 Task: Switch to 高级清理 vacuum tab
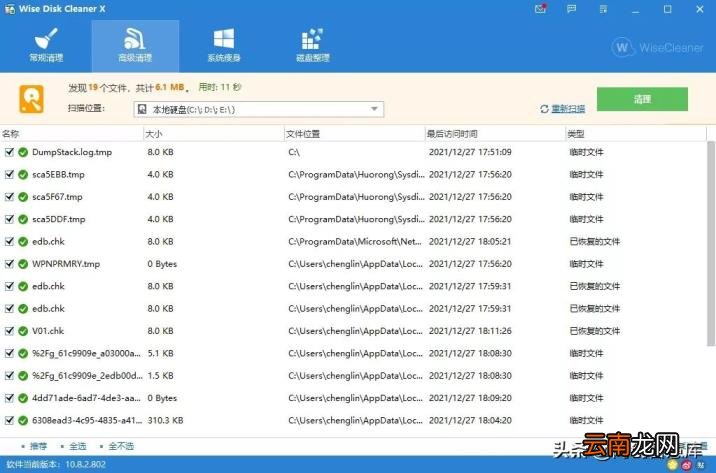135,46
